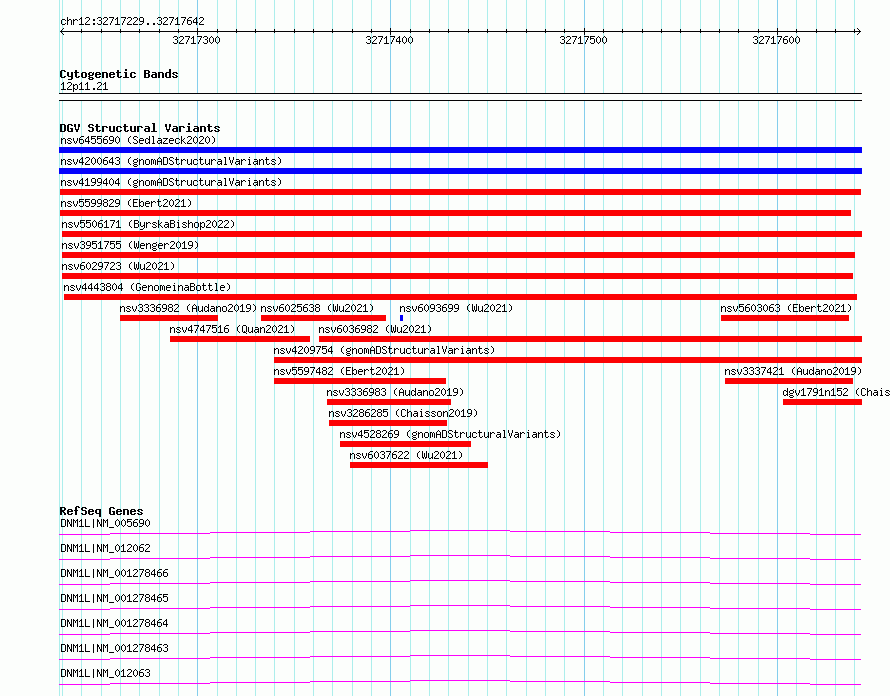Open nsv3286285 (Chaisson2019) label

click(403, 413)
